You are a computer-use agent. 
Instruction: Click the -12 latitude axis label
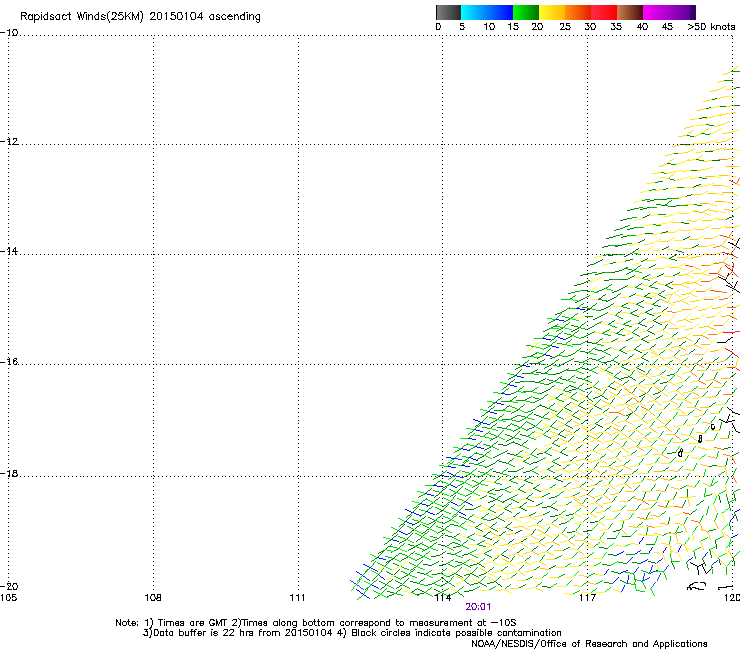coord(9,142)
